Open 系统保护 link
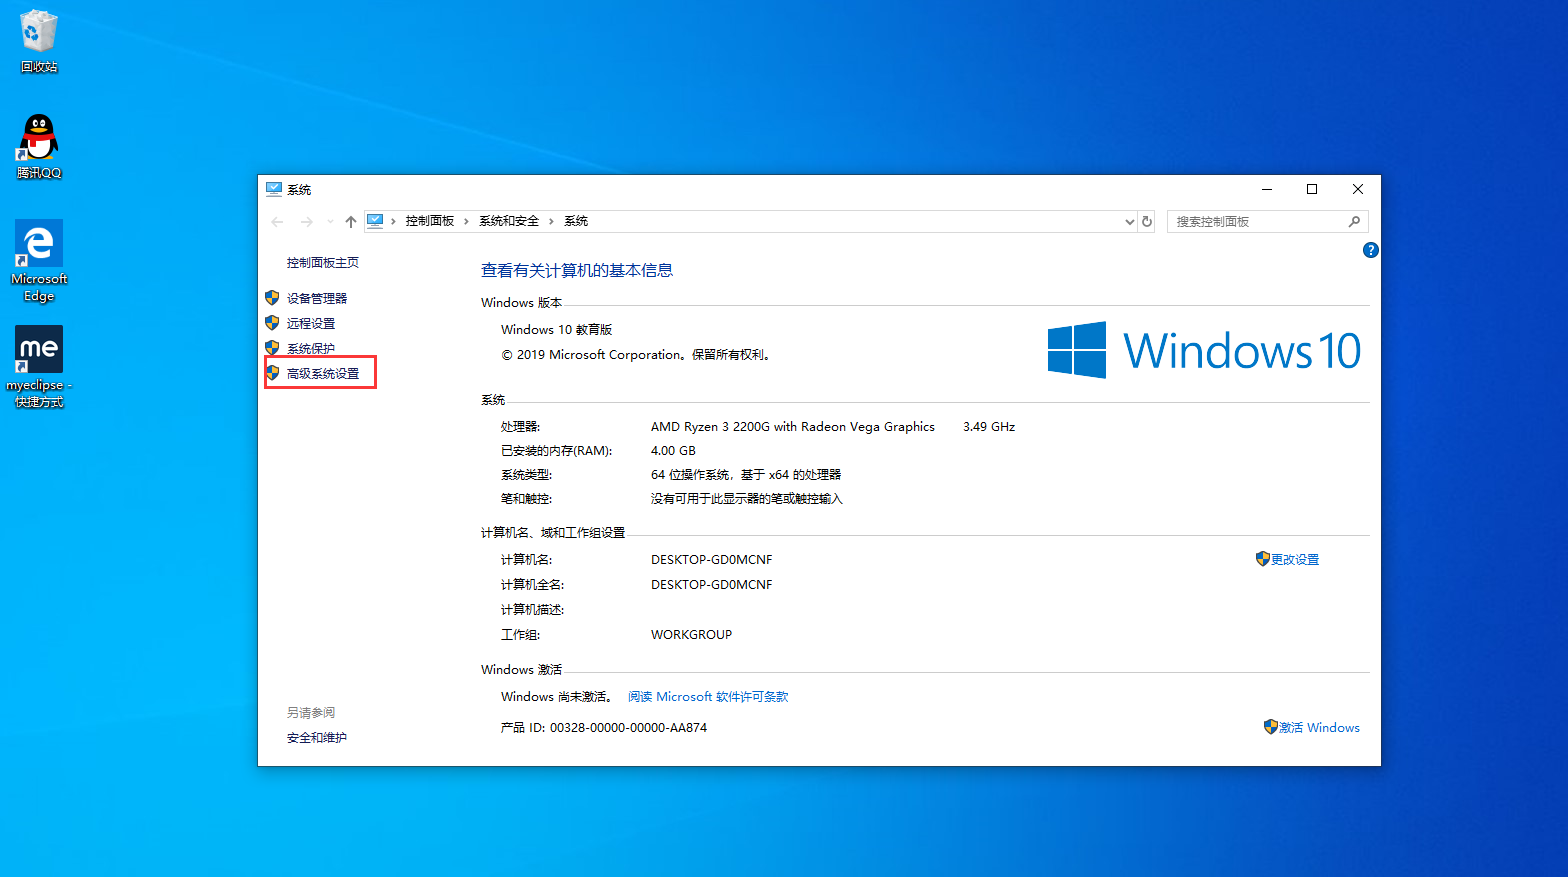The width and height of the screenshot is (1568, 877). pos(311,349)
